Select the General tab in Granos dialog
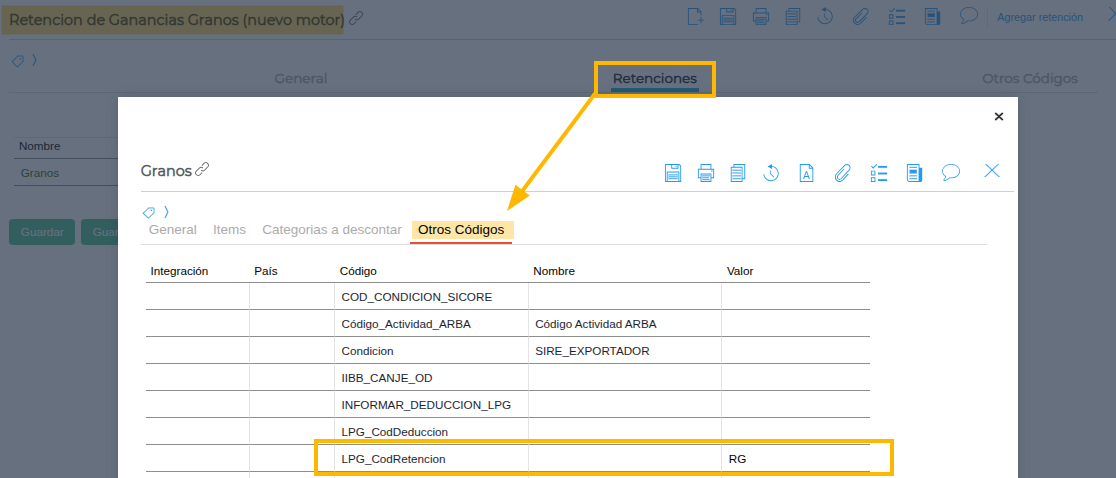This screenshot has width=1116, height=478. point(172,230)
